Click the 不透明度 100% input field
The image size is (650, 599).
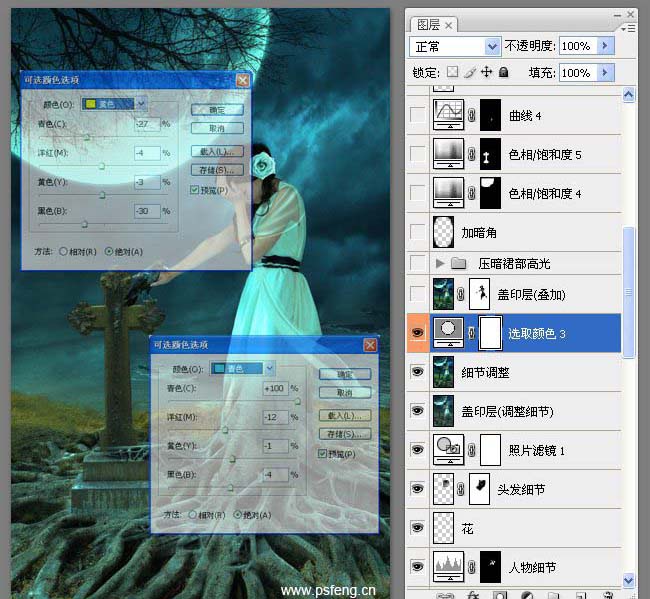tap(578, 46)
